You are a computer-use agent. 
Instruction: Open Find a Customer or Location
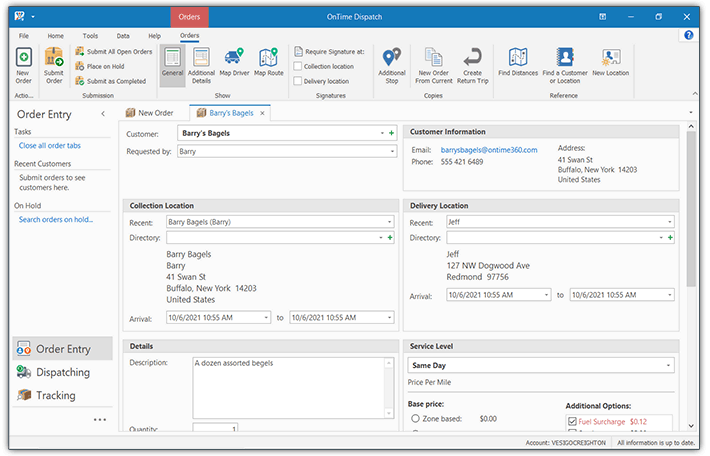tap(565, 65)
